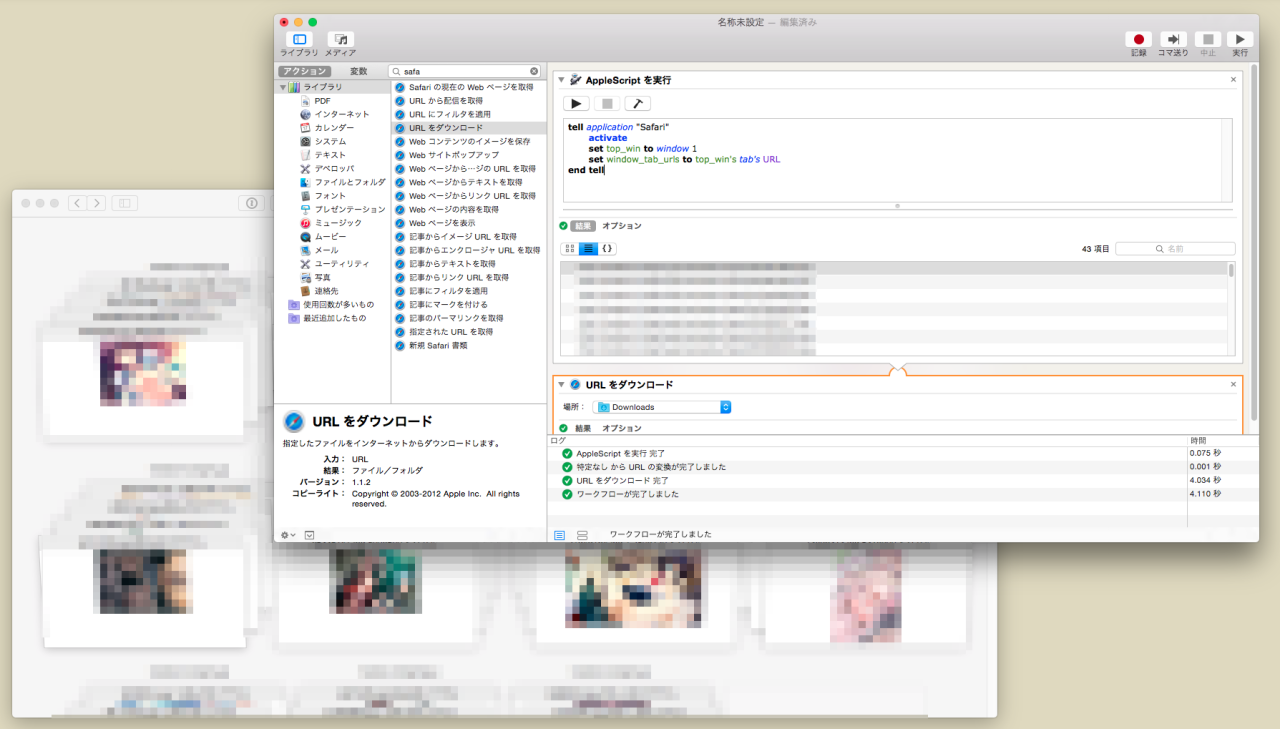Compile the AppleScript with the hammer icon
1280x729 pixels.
637,103
